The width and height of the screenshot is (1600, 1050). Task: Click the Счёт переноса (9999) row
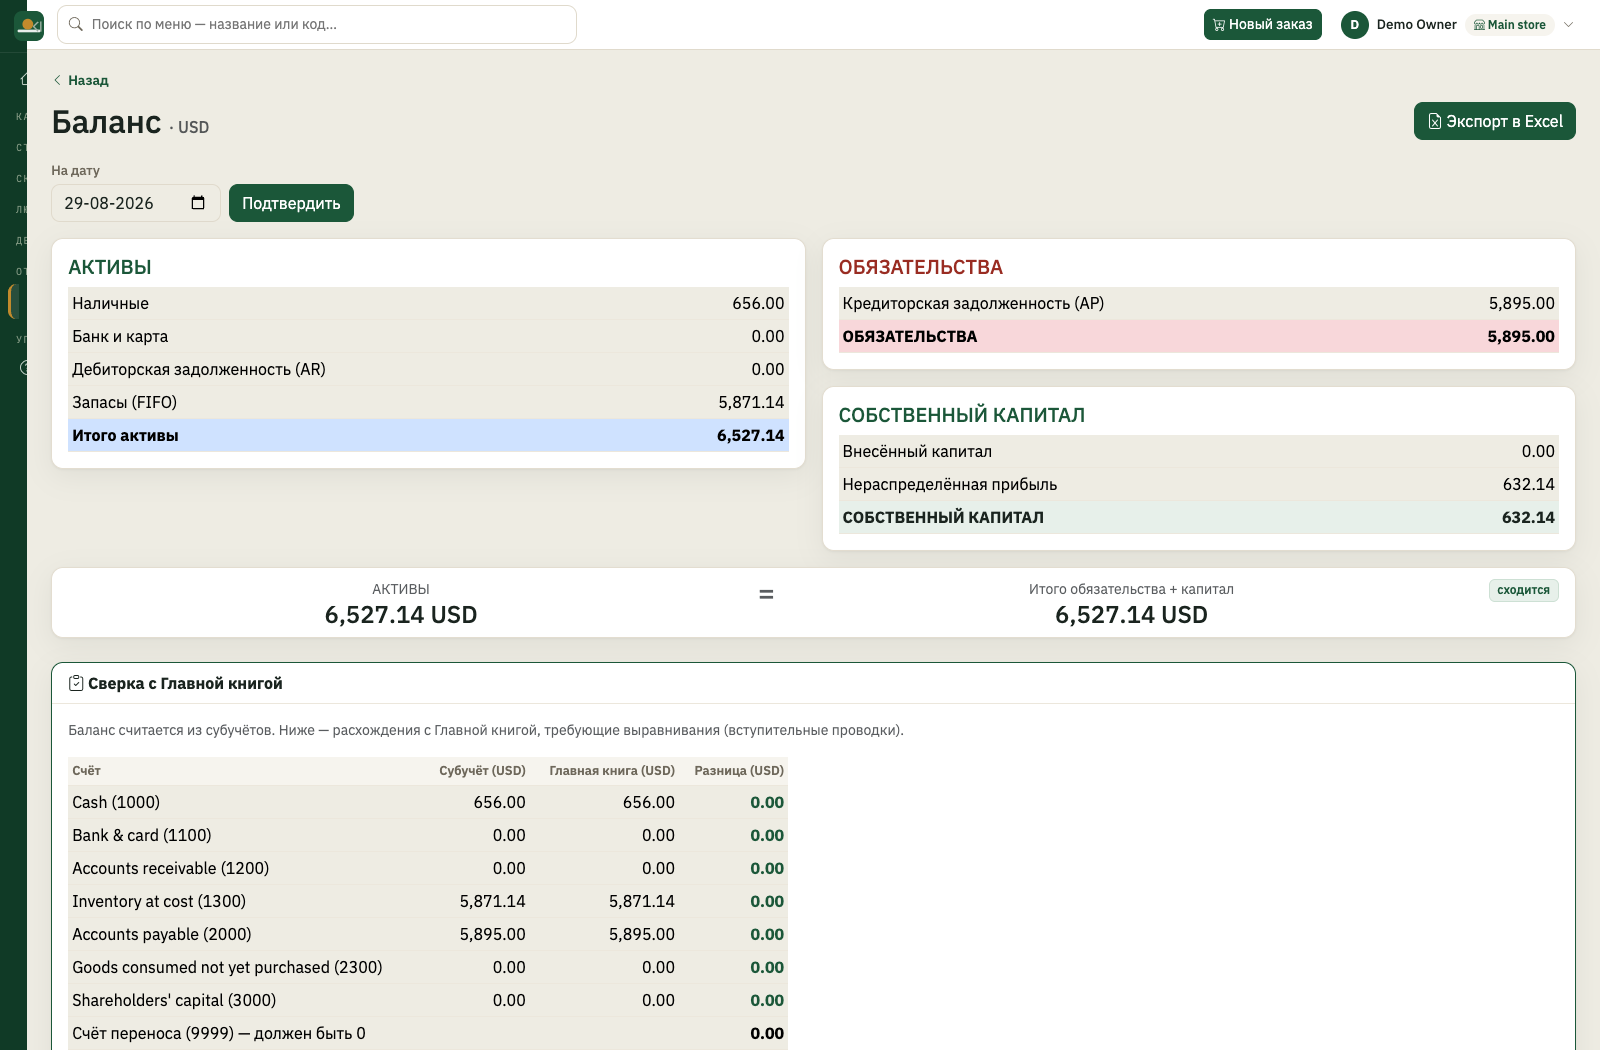428,1033
